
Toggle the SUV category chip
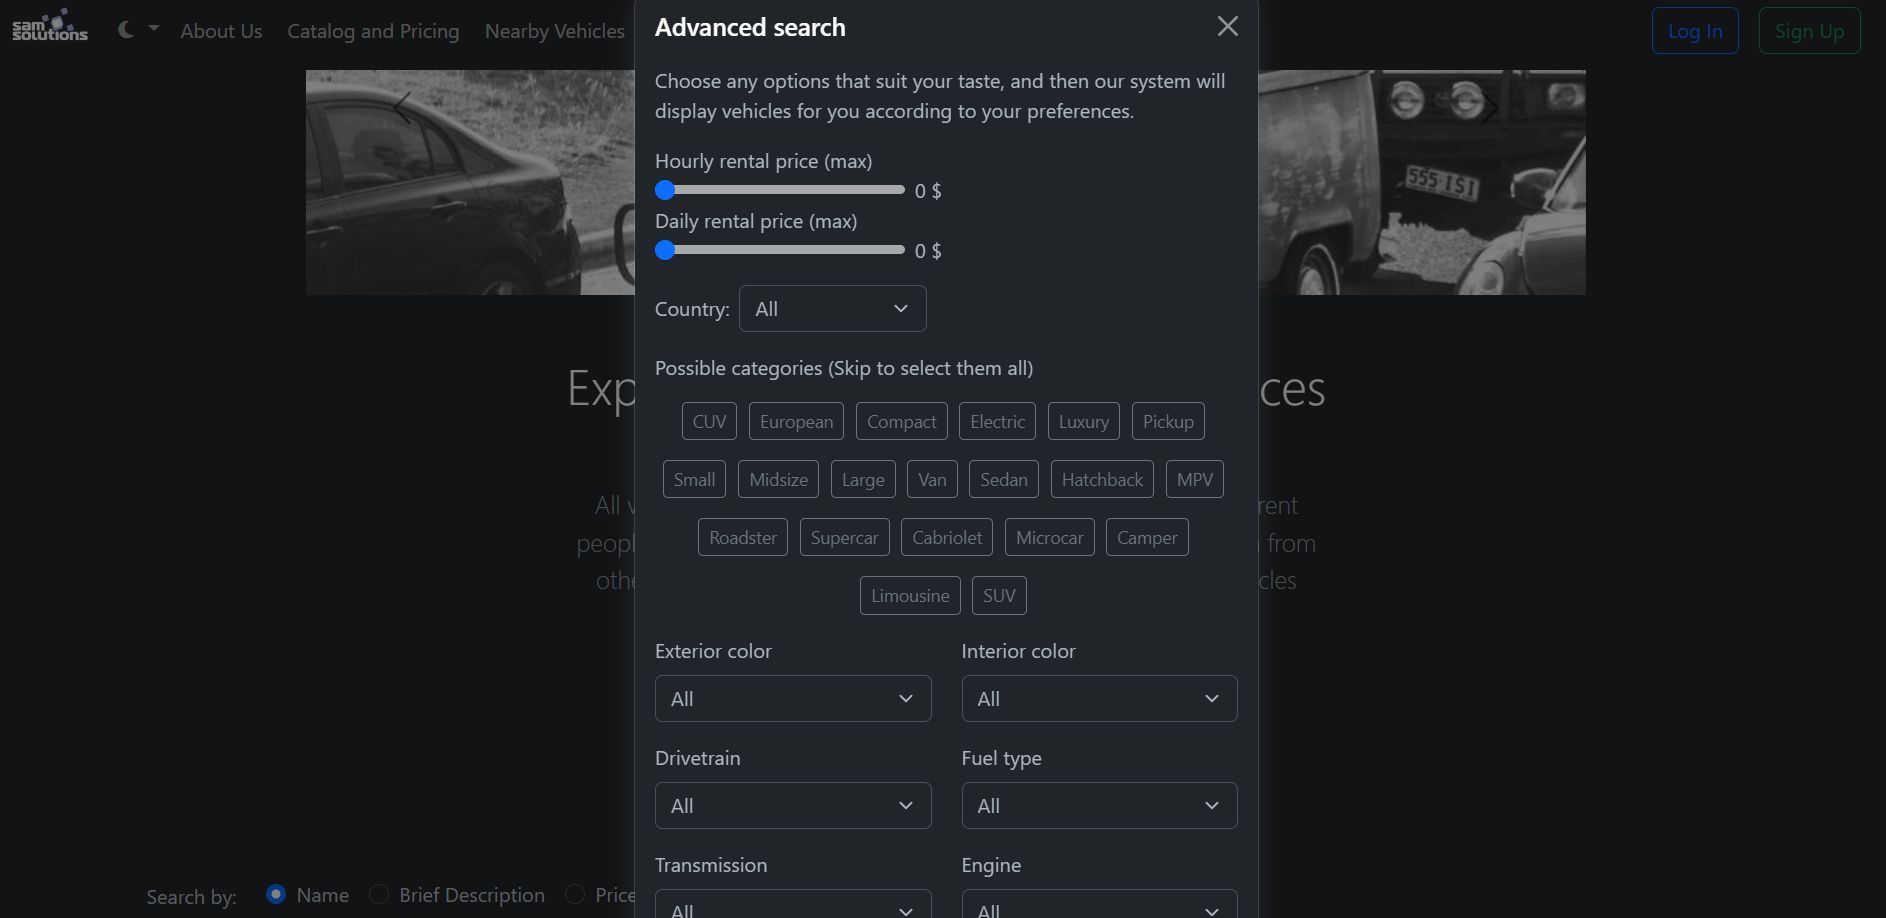998,595
